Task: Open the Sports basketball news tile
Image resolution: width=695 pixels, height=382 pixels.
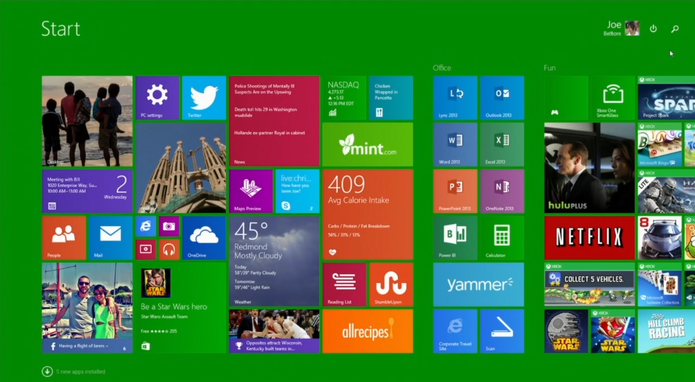Action: tap(274, 331)
